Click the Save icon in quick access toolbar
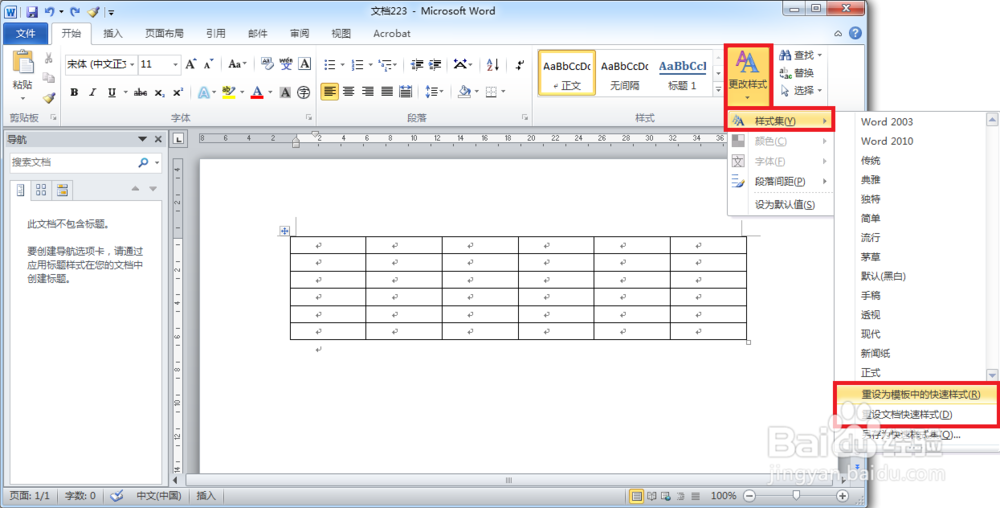1000x508 pixels. [x=33, y=11]
